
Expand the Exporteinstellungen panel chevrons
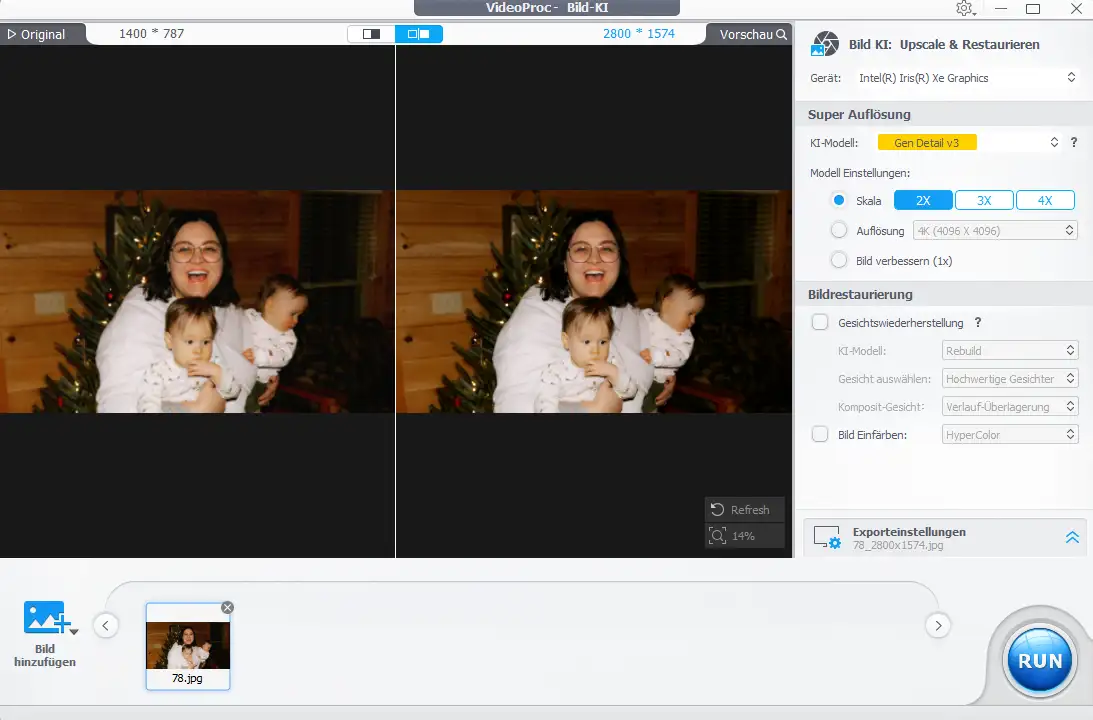pos(1072,537)
